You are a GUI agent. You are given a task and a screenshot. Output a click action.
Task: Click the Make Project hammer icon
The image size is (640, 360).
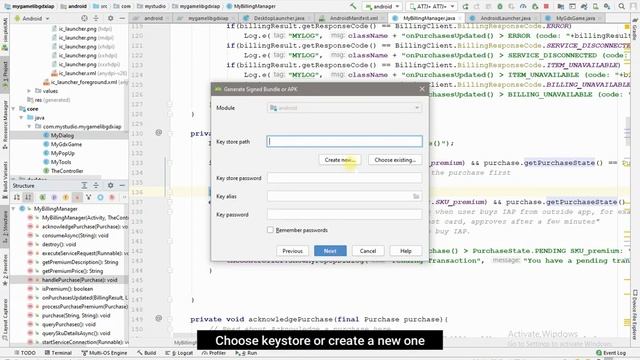click(x=353, y=6)
